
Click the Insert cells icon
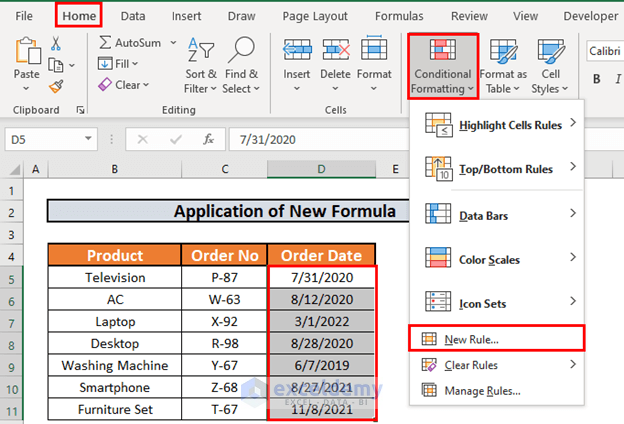(x=297, y=50)
